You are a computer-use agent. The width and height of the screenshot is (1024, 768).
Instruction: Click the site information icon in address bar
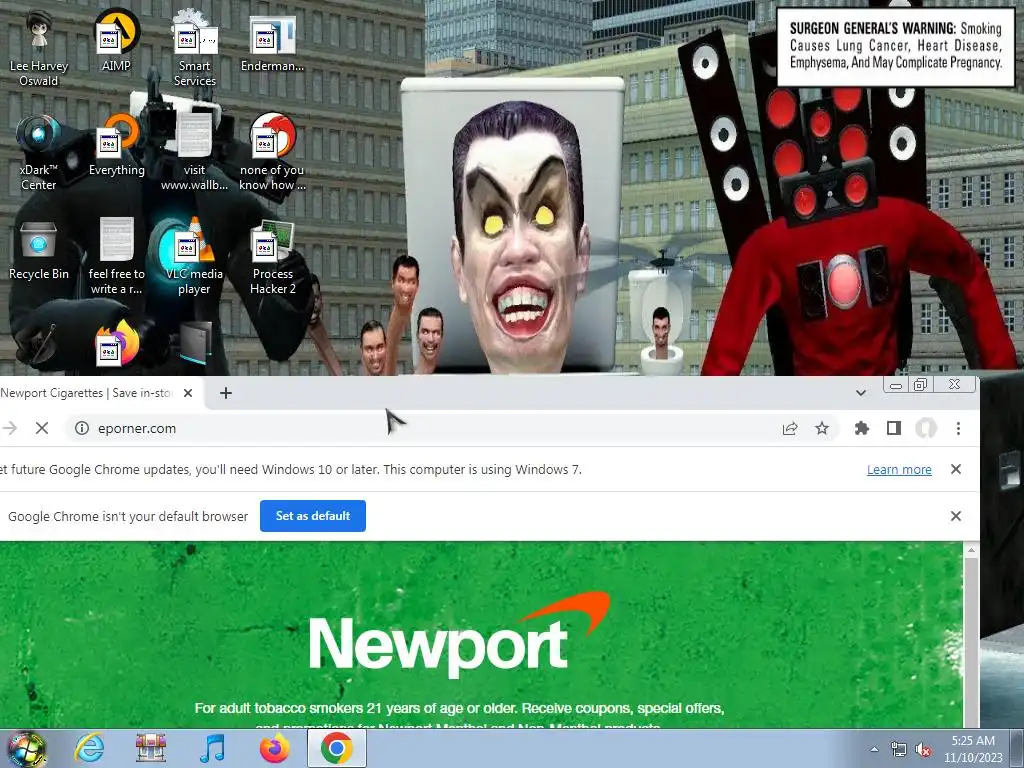(x=82, y=428)
